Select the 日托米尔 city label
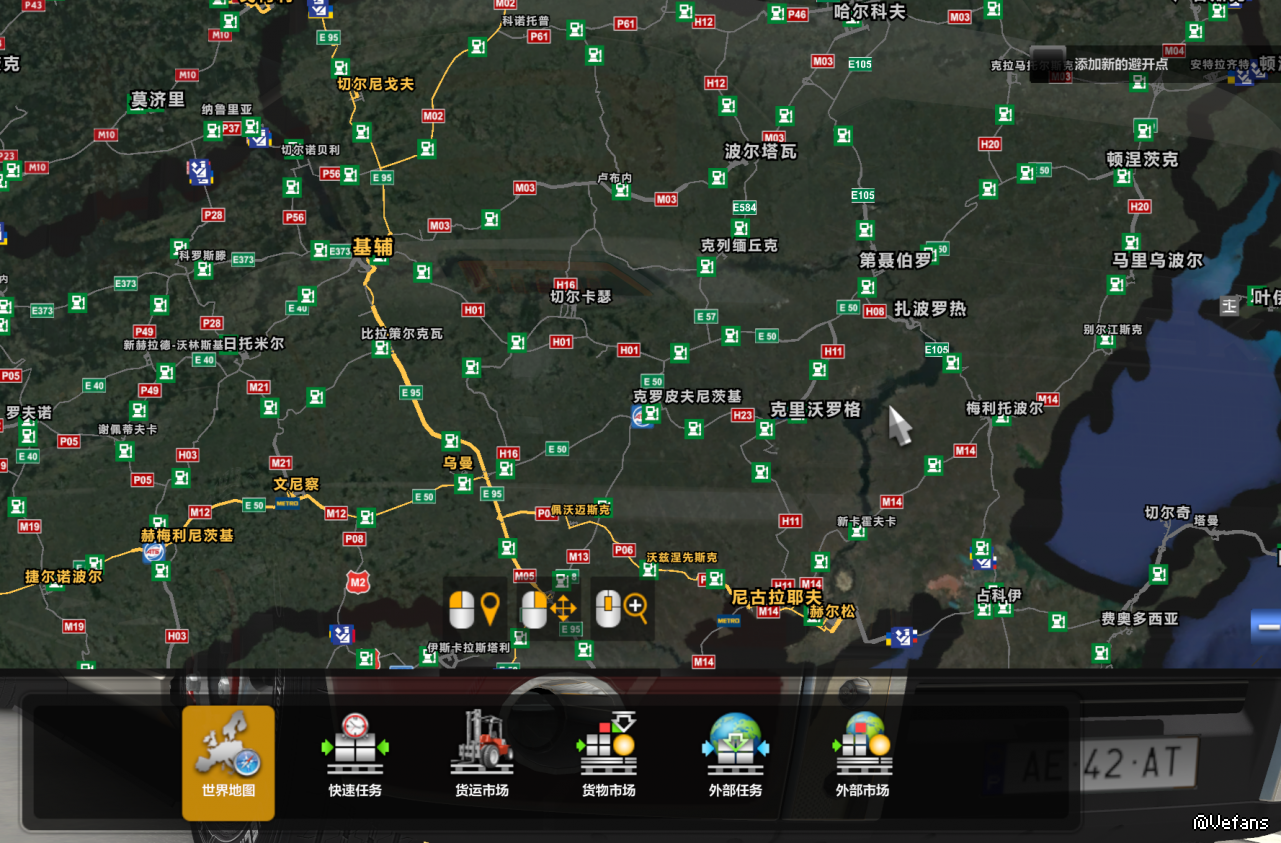Viewport: 1281px width, 843px height. [253, 343]
